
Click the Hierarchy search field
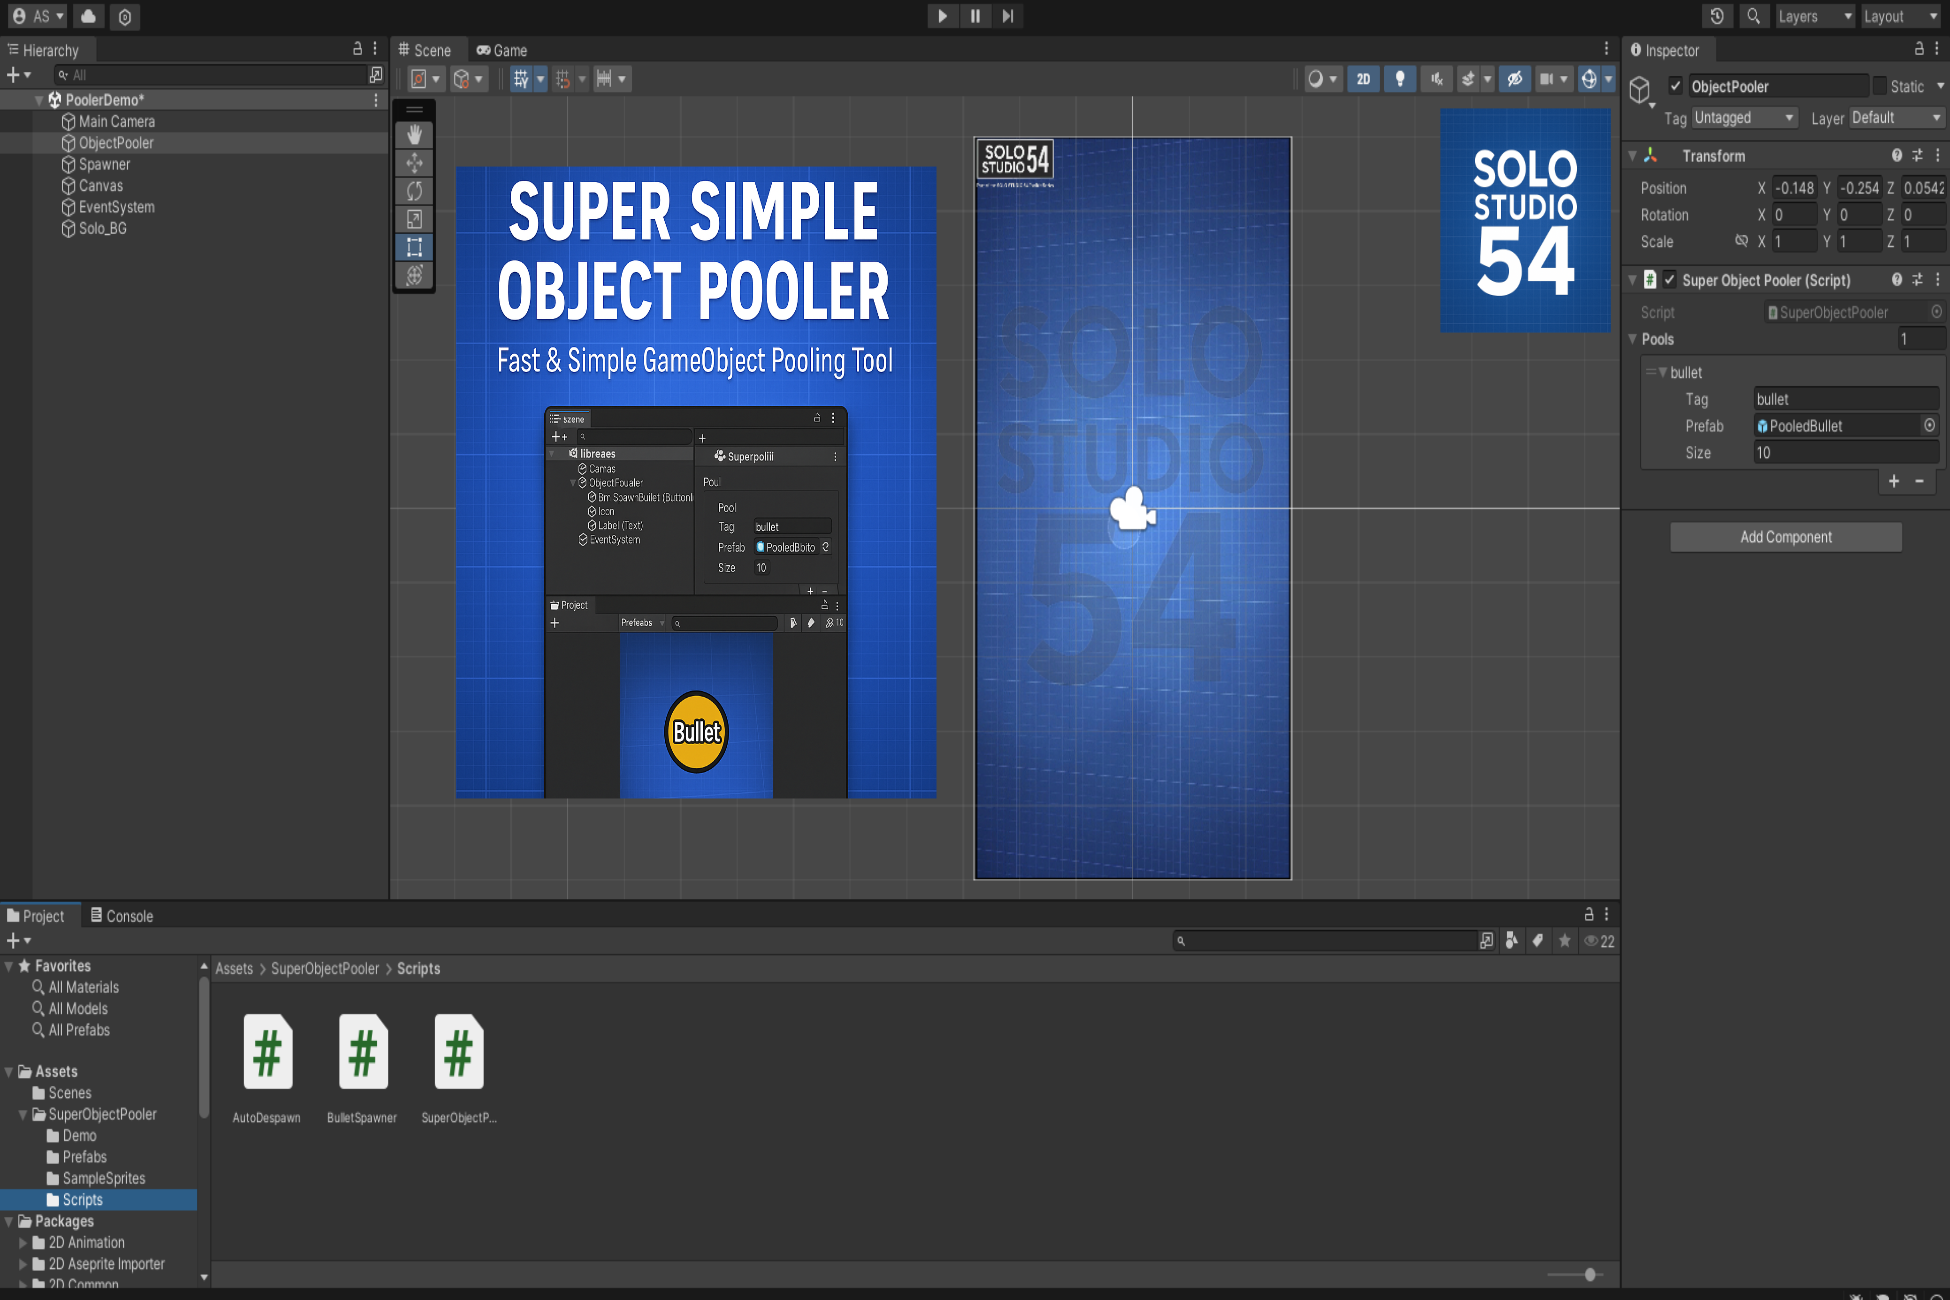tap(210, 75)
